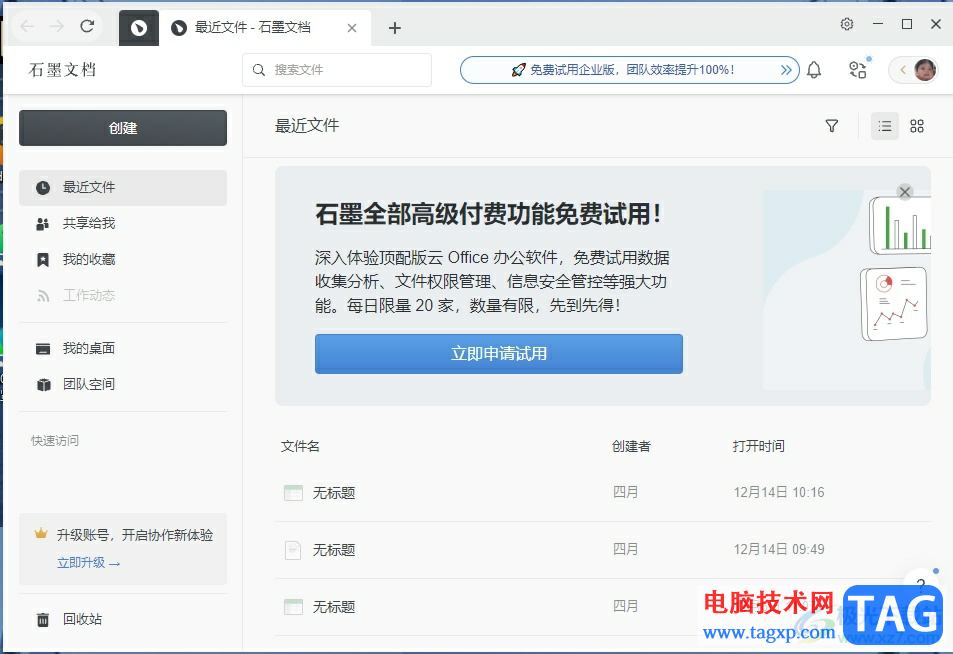Viewport: 953px width, 654px height.
Task: Open 回收站 in sidebar
Action: point(123,619)
